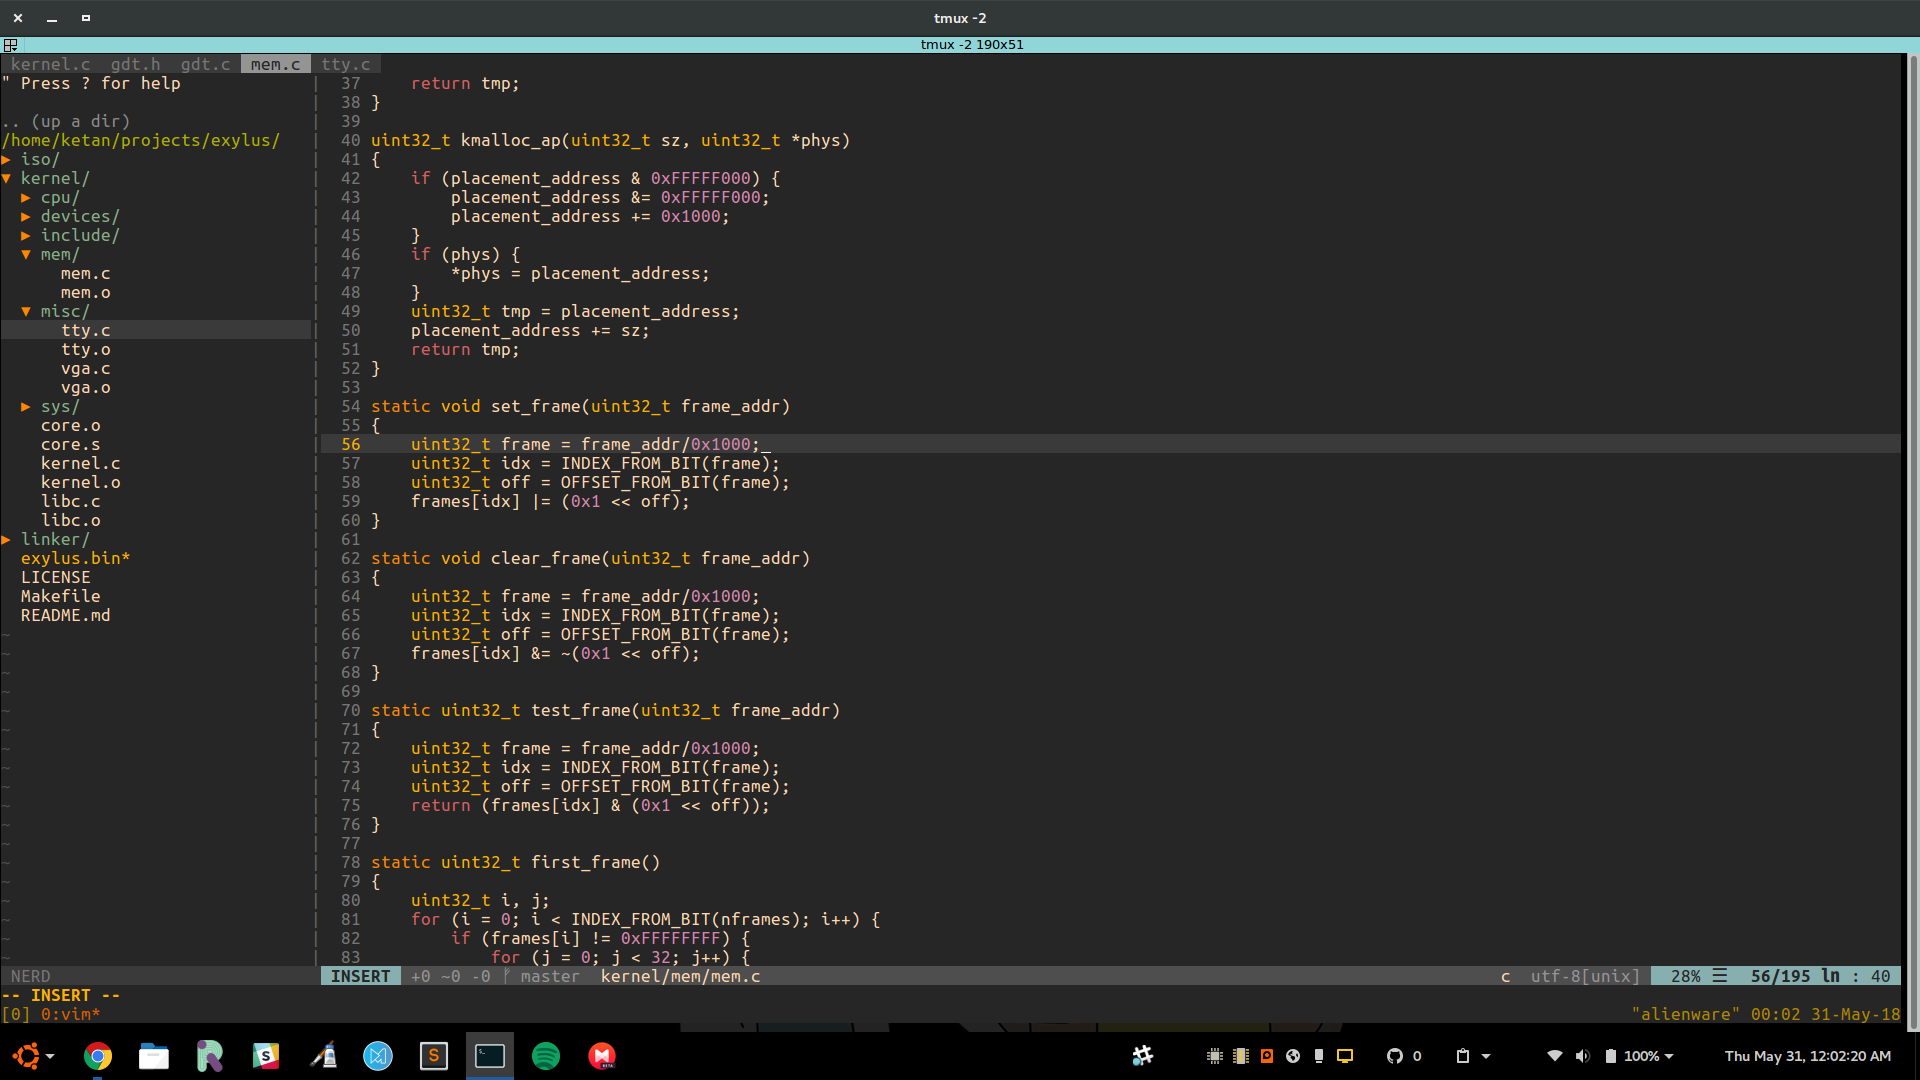Click the /home/ketan/projects/exylus/ root path
Viewport: 1920px width, 1080px height.
coord(141,140)
